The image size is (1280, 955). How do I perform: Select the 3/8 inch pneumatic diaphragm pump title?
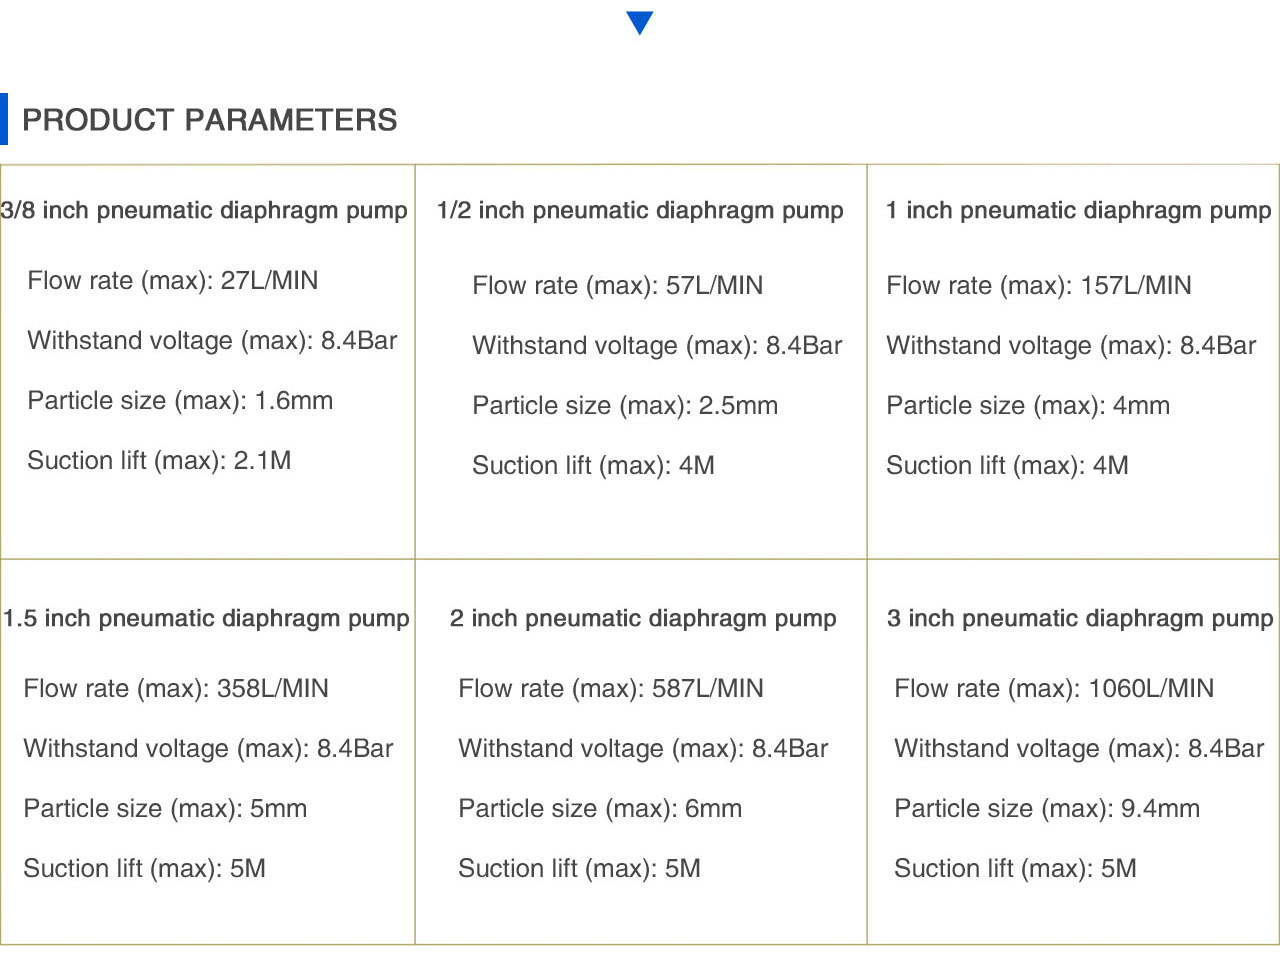tap(204, 211)
